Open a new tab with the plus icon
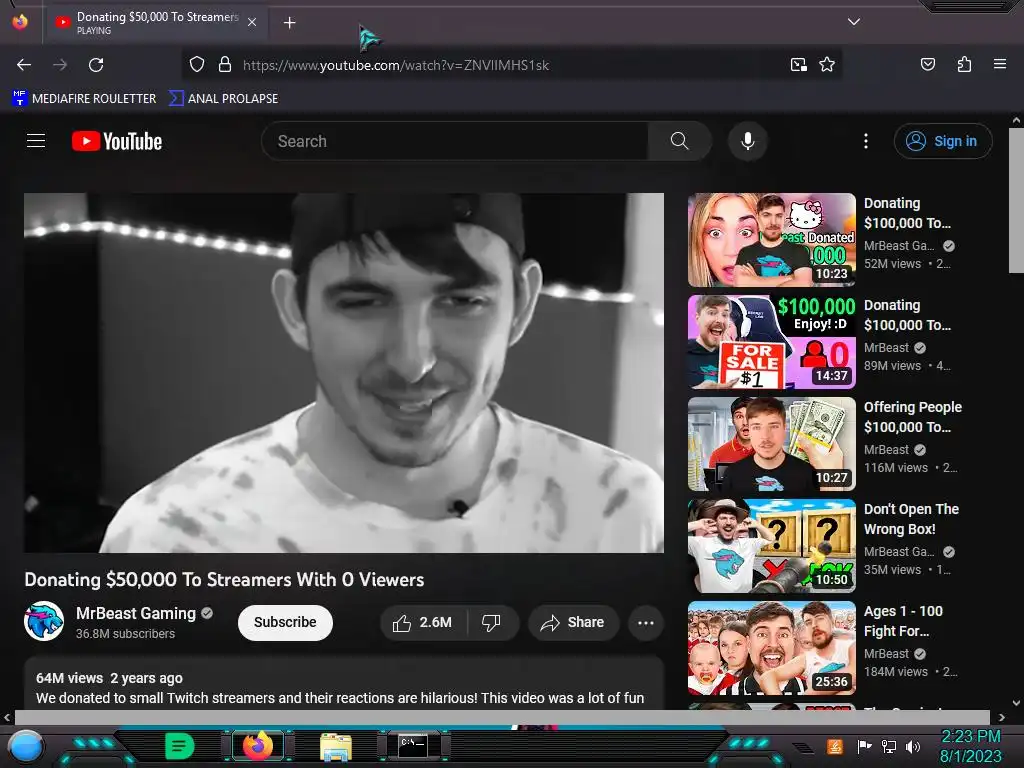Viewport: 1024px width, 768px height. pos(289,23)
